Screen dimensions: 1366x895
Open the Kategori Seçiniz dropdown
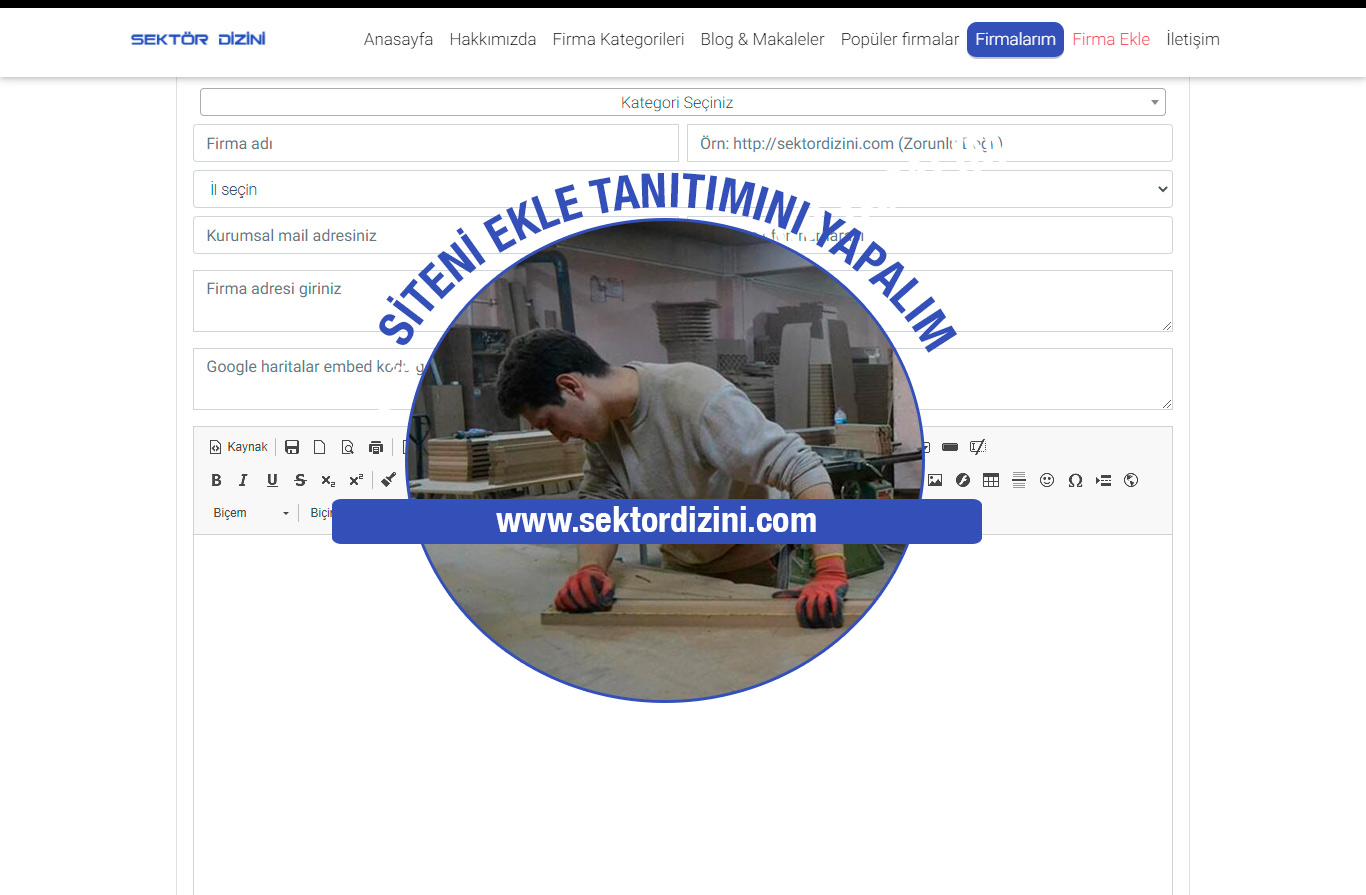click(x=682, y=102)
